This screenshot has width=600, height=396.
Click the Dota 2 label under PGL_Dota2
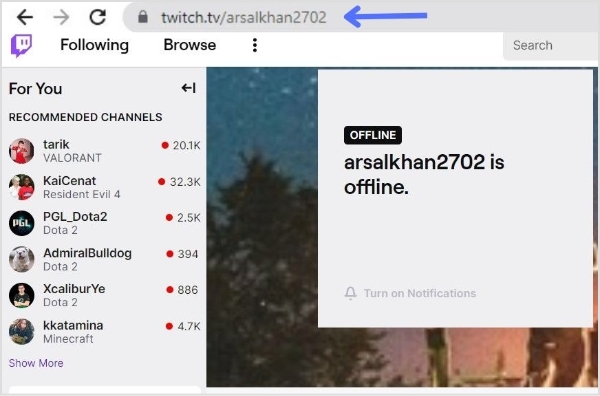click(x=60, y=230)
